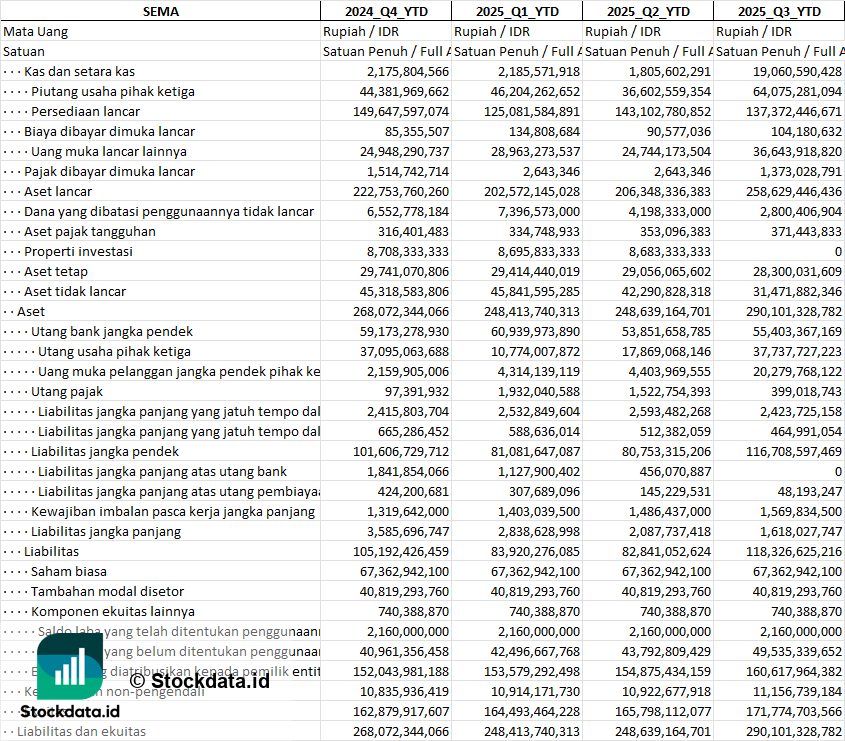Click the Properti investasi label
Screen dimensions: 845x741
[78, 251]
